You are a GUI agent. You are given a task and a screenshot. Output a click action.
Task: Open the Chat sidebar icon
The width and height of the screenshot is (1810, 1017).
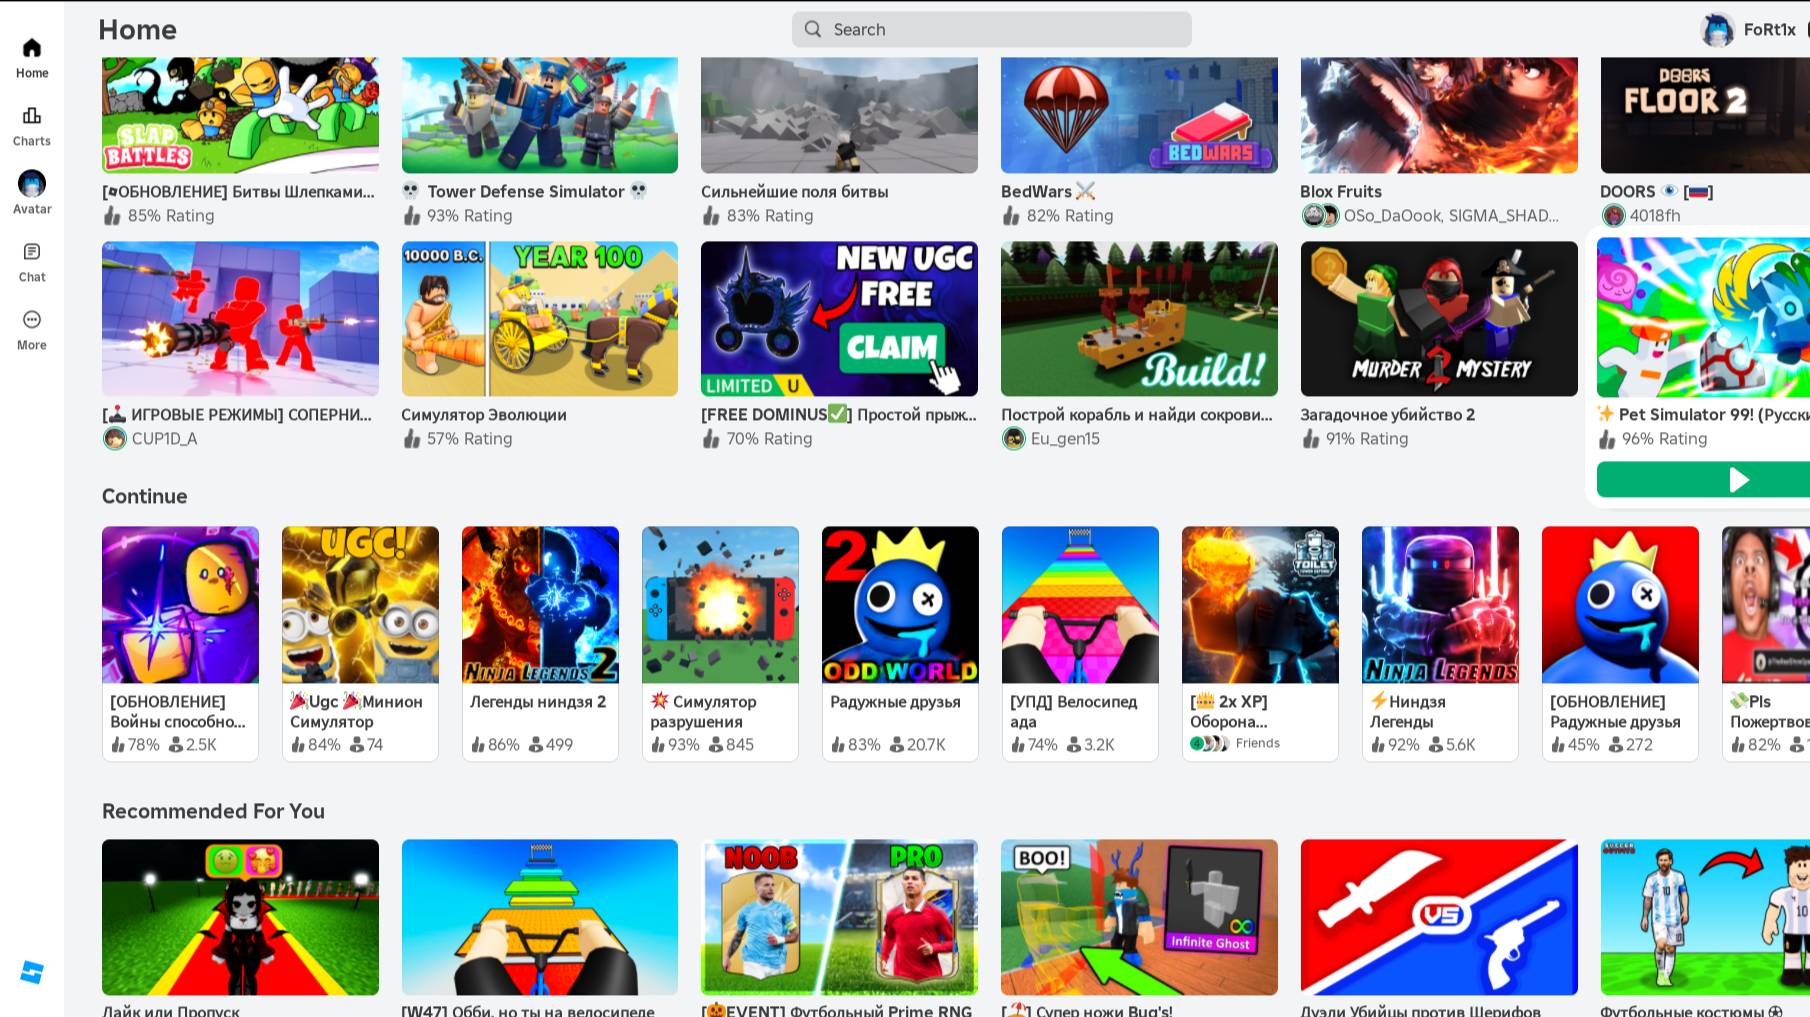tap(32, 252)
